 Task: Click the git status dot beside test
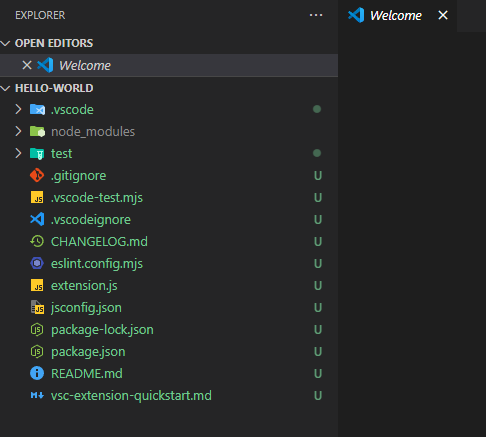point(317,153)
